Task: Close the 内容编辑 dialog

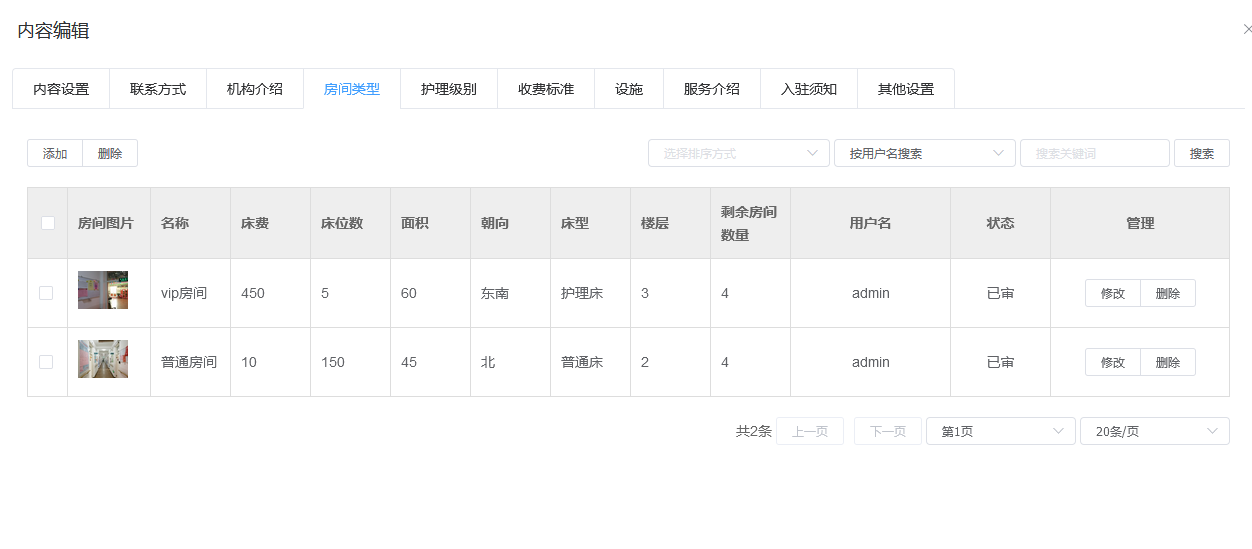Action: [x=1246, y=30]
